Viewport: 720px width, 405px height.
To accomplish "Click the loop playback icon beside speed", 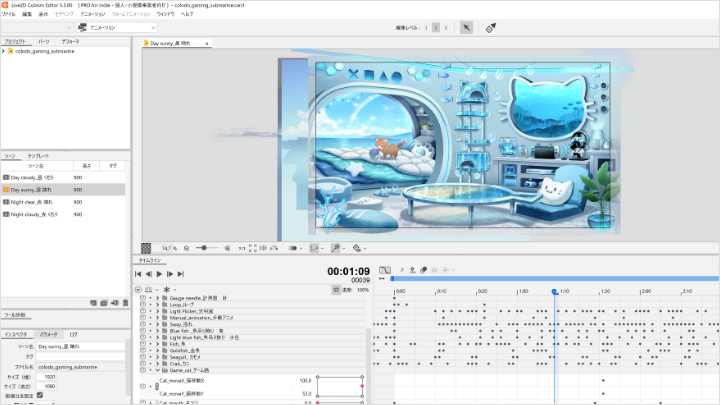I will (x=336, y=290).
